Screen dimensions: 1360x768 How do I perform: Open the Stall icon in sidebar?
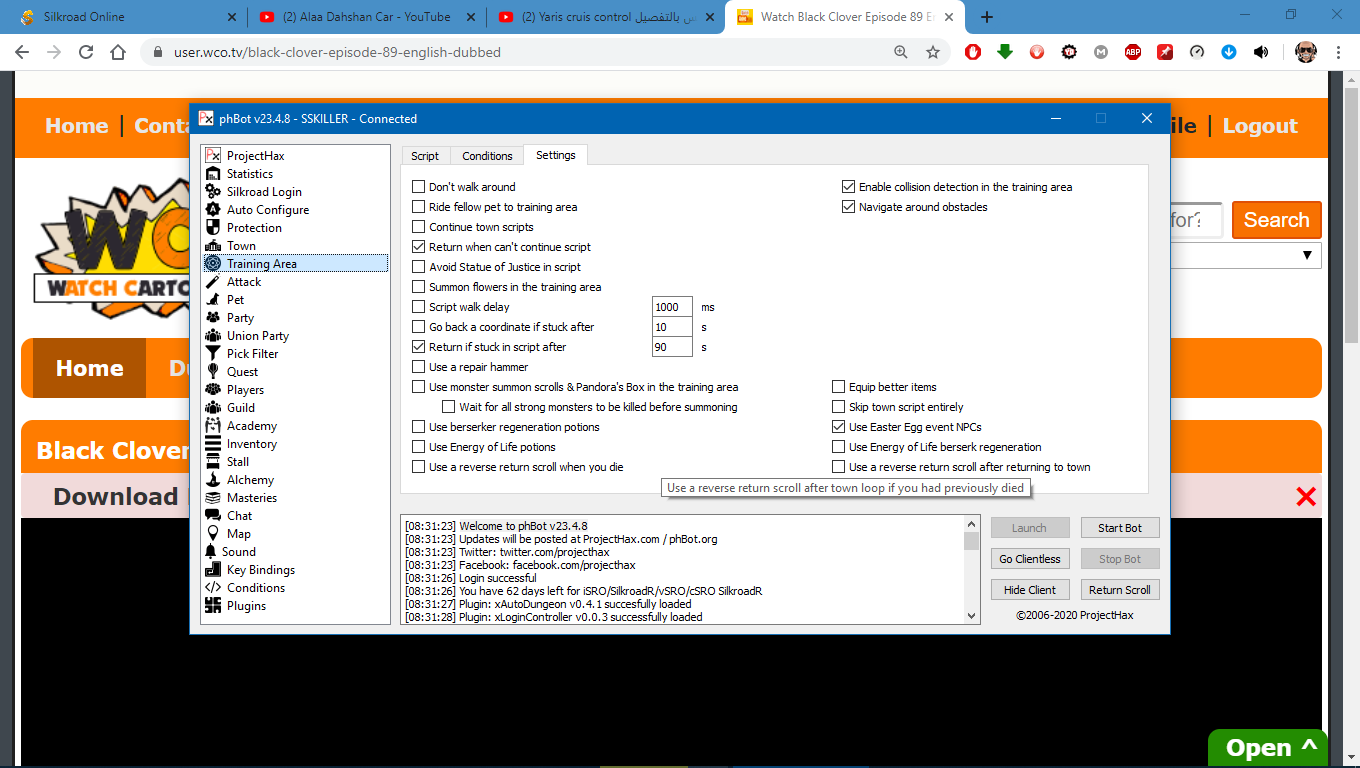[x=212, y=462]
